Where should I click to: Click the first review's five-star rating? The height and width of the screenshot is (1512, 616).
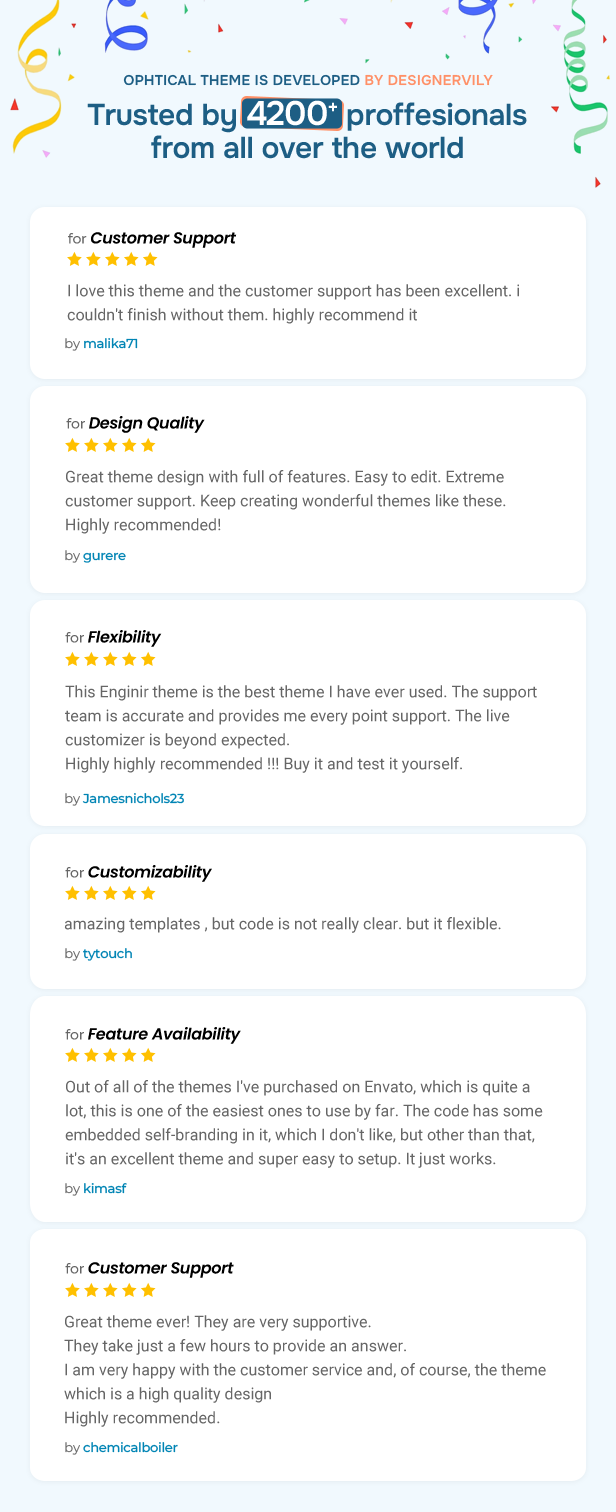113,259
